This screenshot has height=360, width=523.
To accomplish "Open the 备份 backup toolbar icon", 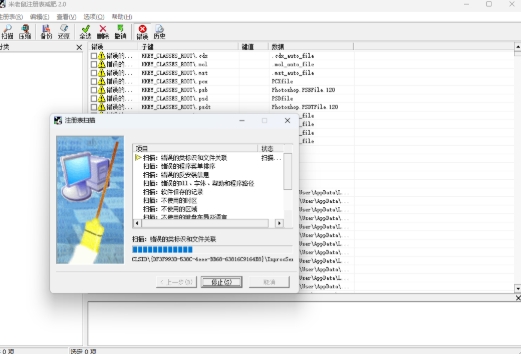I will tap(46, 32).
